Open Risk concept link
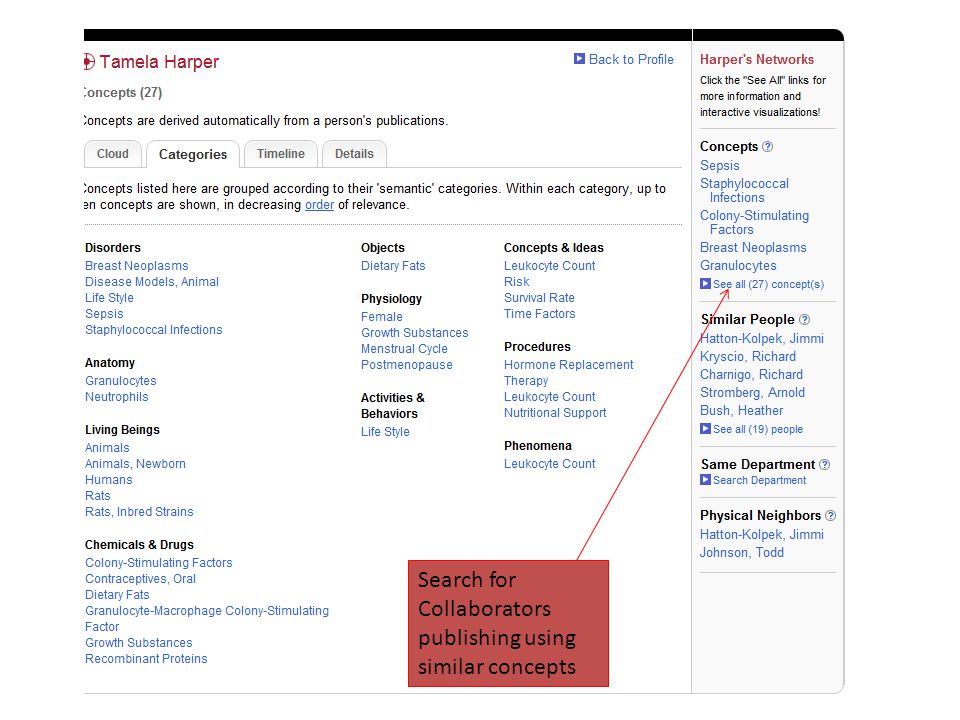This screenshot has width=960, height=720. (x=517, y=282)
